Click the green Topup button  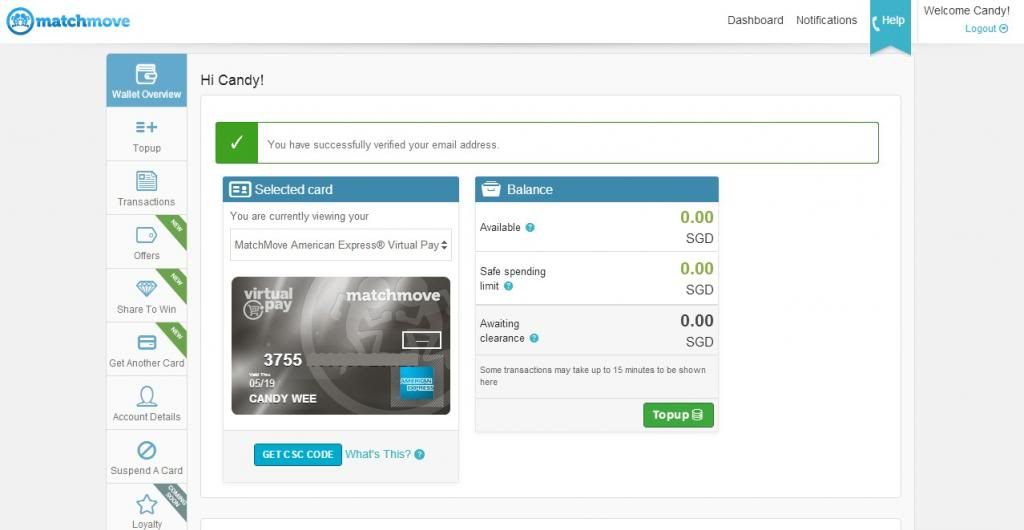(x=678, y=415)
